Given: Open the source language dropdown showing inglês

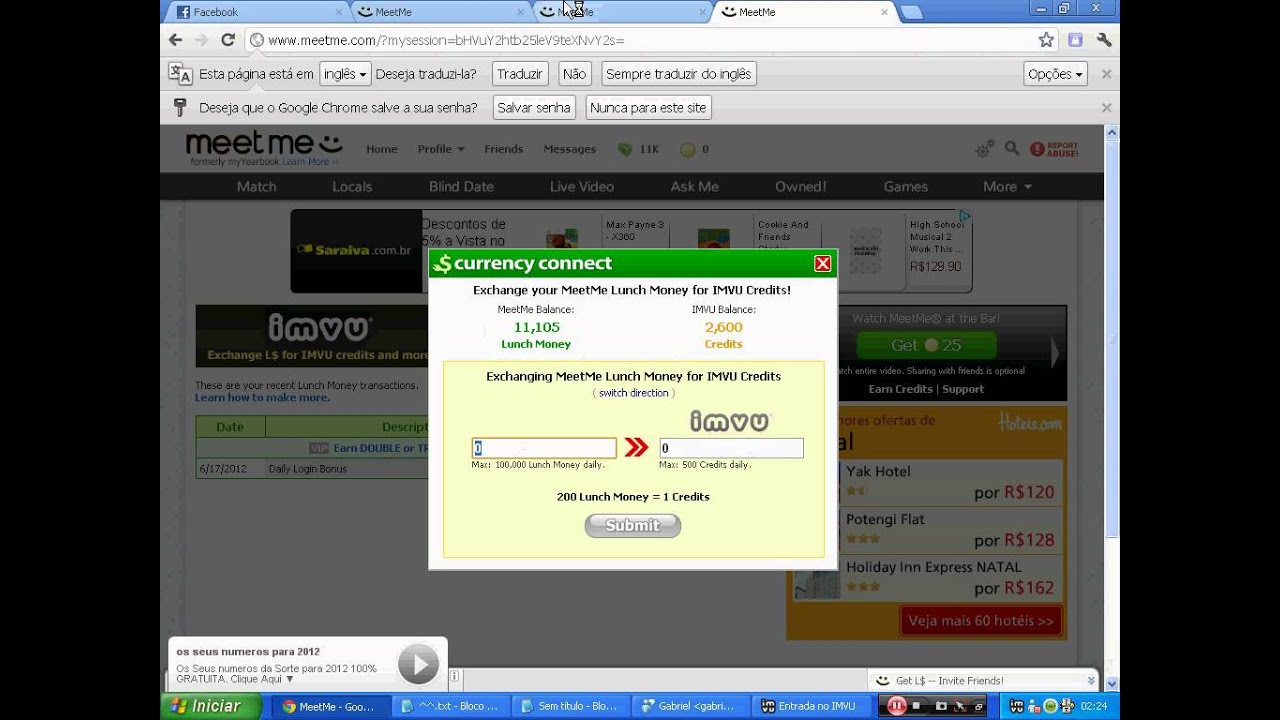Looking at the screenshot, I should click(344, 74).
